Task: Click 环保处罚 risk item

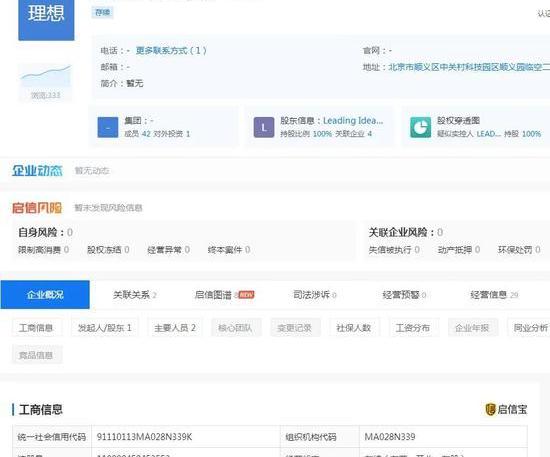Action: tap(519, 250)
